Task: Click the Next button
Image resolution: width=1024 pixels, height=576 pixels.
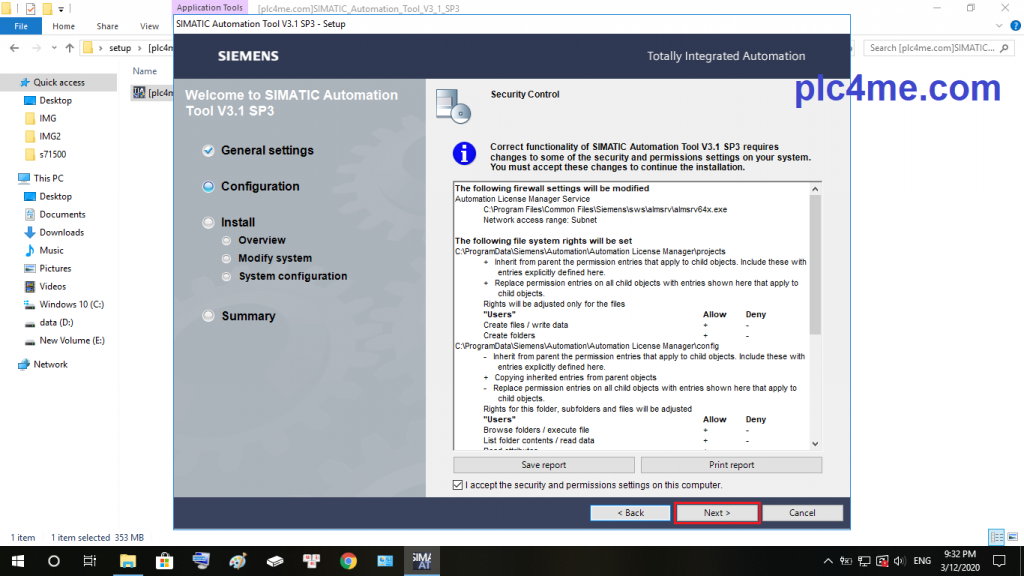Action: pyautogui.click(x=717, y=513)
